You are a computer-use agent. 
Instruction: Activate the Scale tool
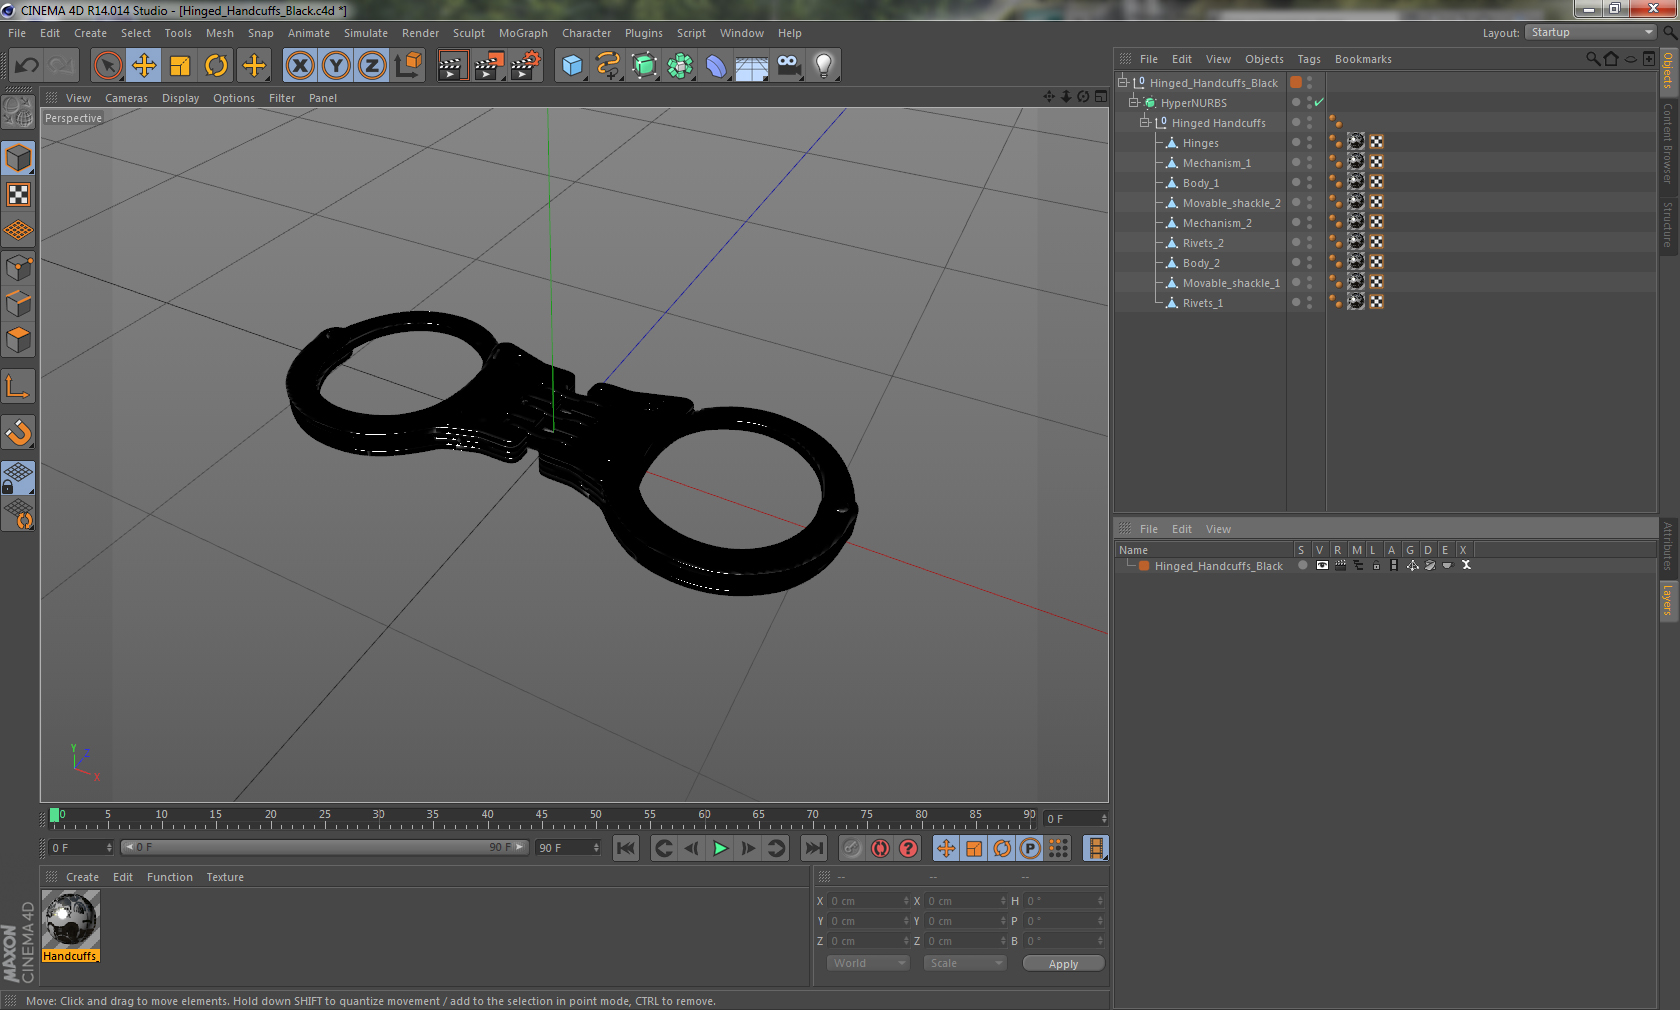point(180,66)
